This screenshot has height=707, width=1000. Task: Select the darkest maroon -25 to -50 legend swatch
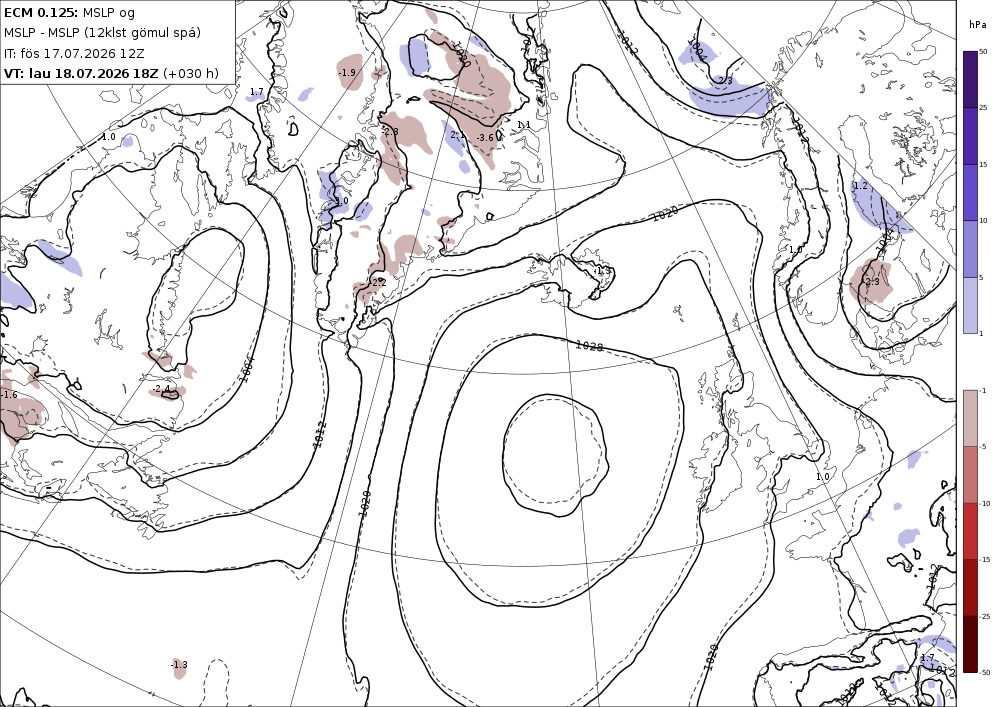tap(970, 644)
